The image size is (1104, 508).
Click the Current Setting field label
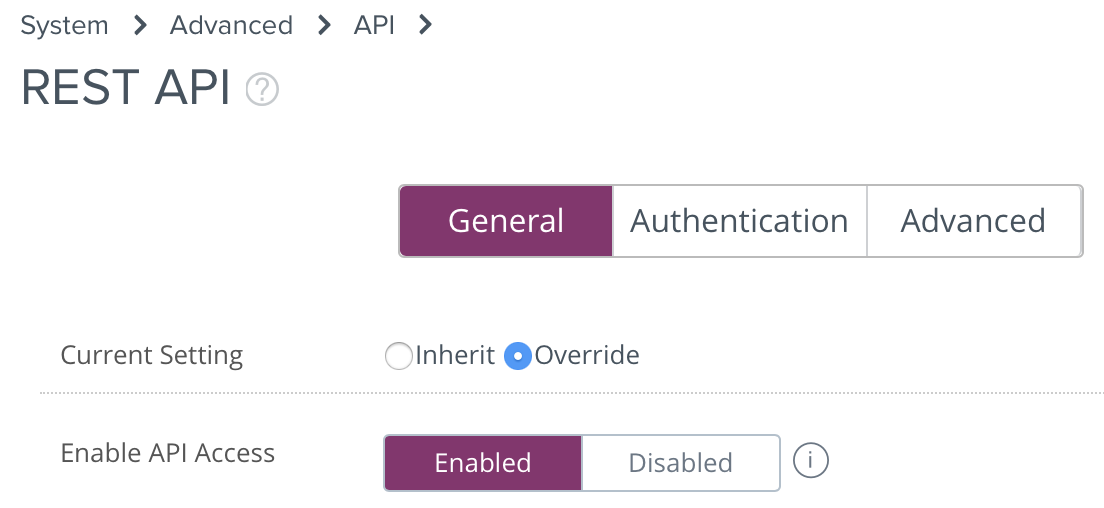pos(152,355)
